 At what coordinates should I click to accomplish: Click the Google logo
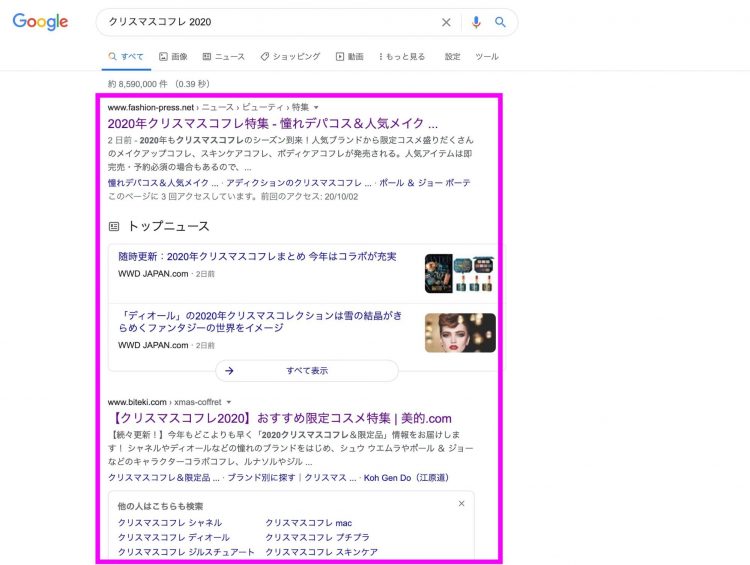[x=40, y=22]
